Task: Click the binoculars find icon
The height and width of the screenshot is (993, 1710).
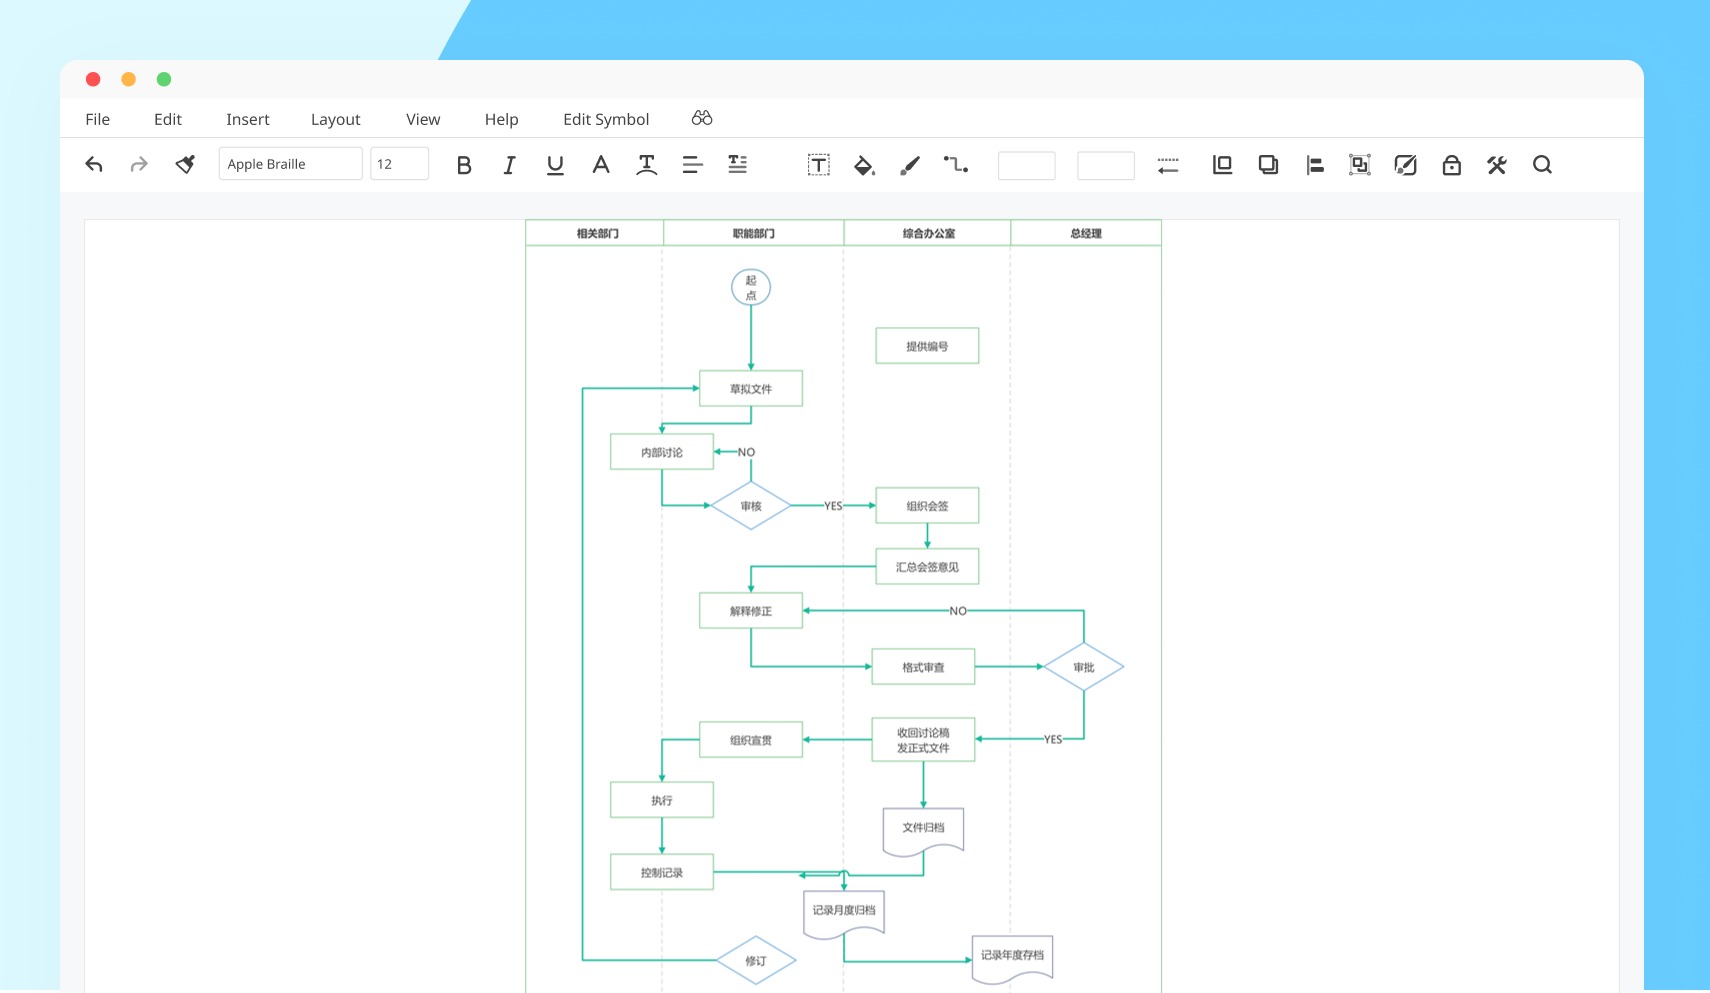Action: pyautogui.click(x=702, y=118)
